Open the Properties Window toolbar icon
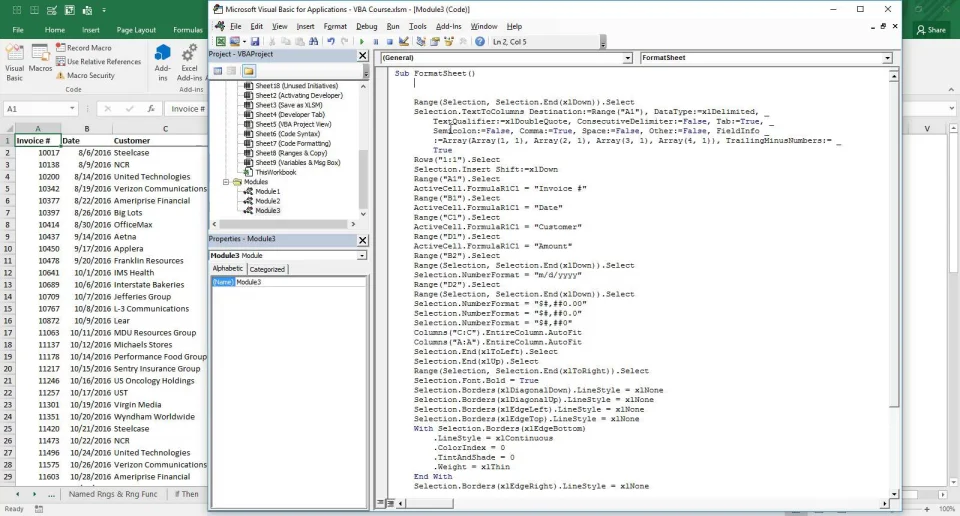 (435, 42)
